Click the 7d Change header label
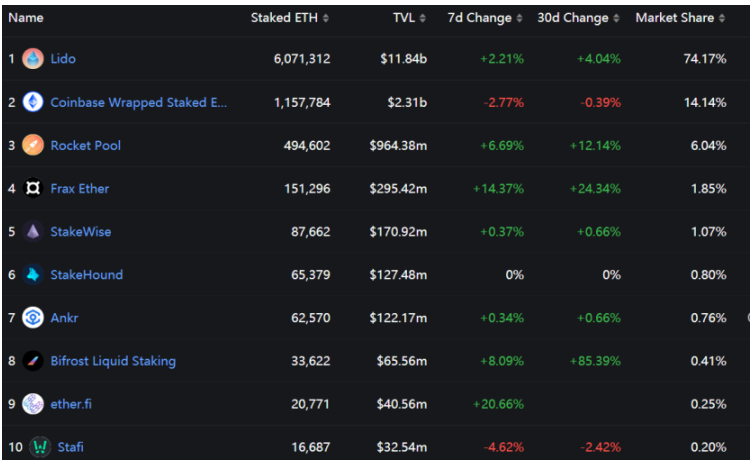Screen dimensions: 754x467 [479, 18]
